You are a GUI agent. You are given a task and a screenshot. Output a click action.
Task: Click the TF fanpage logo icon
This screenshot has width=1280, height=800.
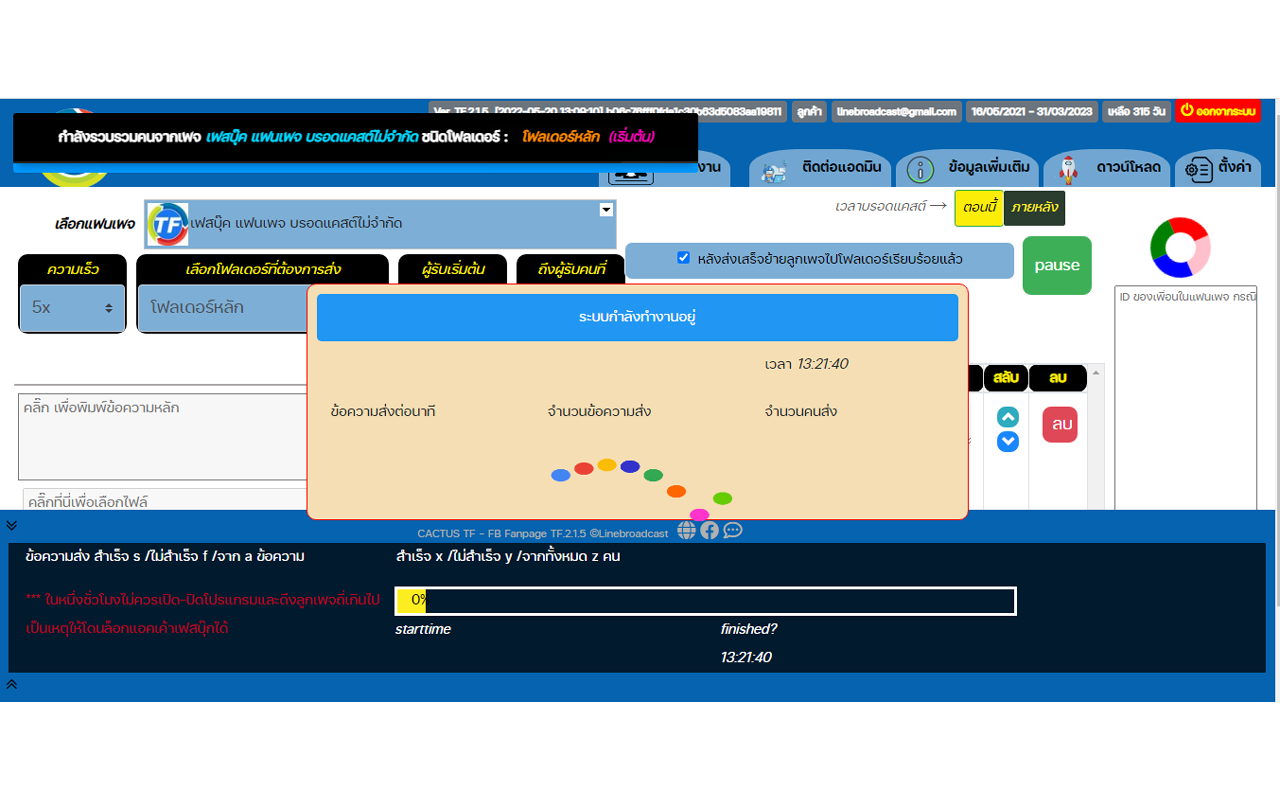point(167,224)
